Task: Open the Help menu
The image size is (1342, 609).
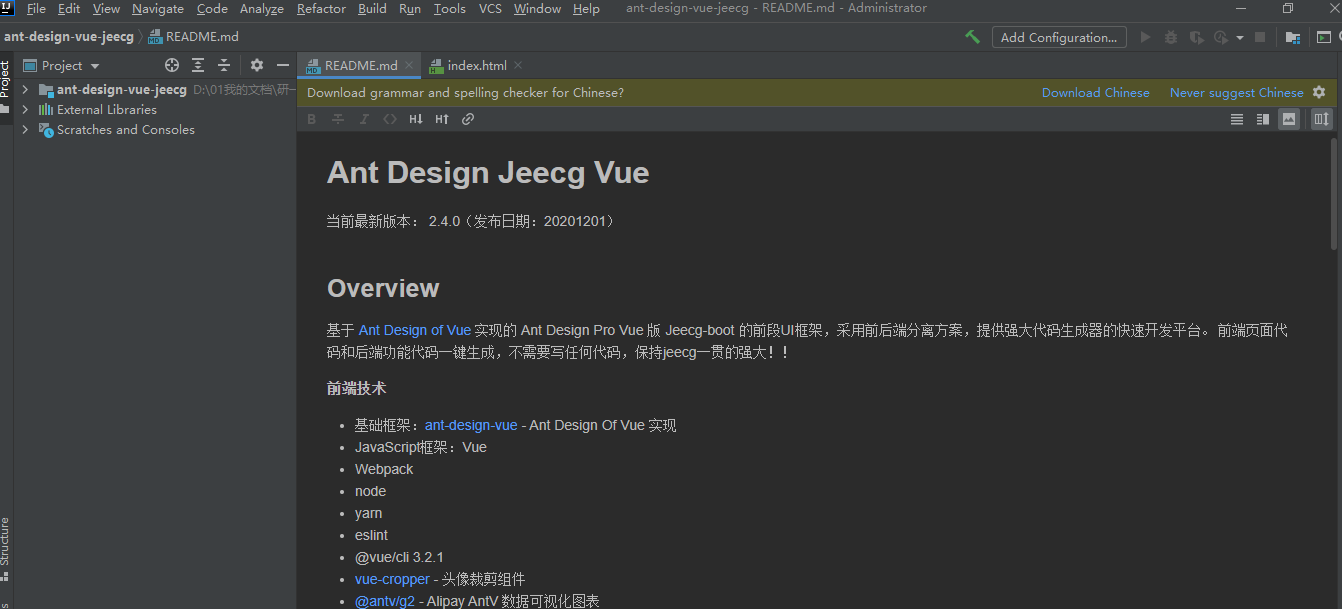Action: 586,8
